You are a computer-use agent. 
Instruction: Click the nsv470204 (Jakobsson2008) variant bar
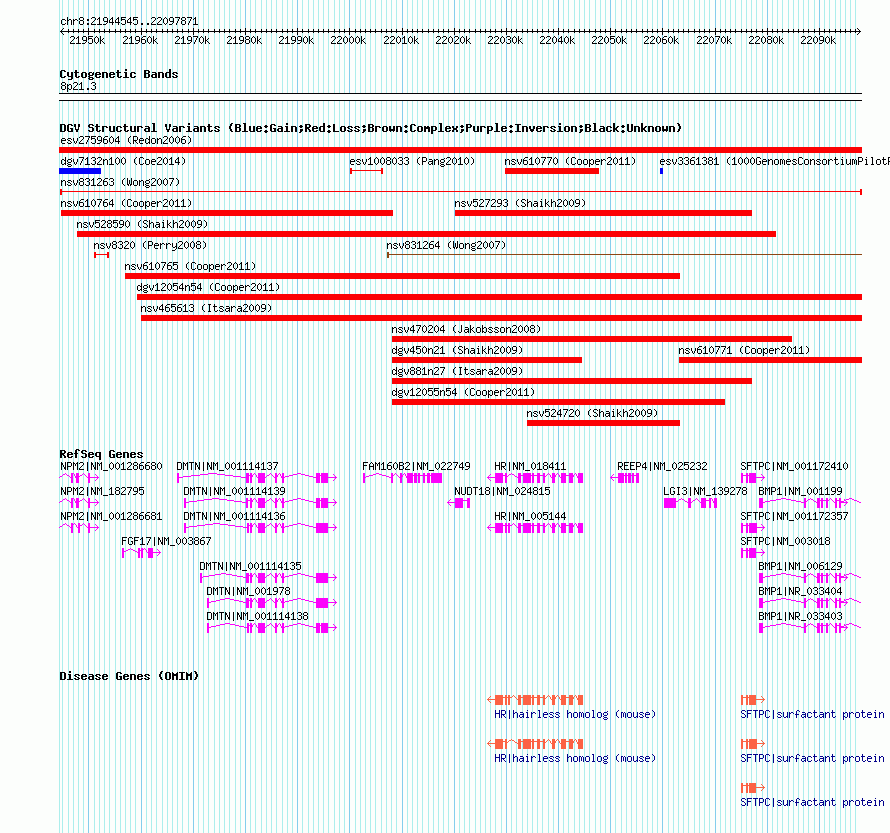(591, 339)
